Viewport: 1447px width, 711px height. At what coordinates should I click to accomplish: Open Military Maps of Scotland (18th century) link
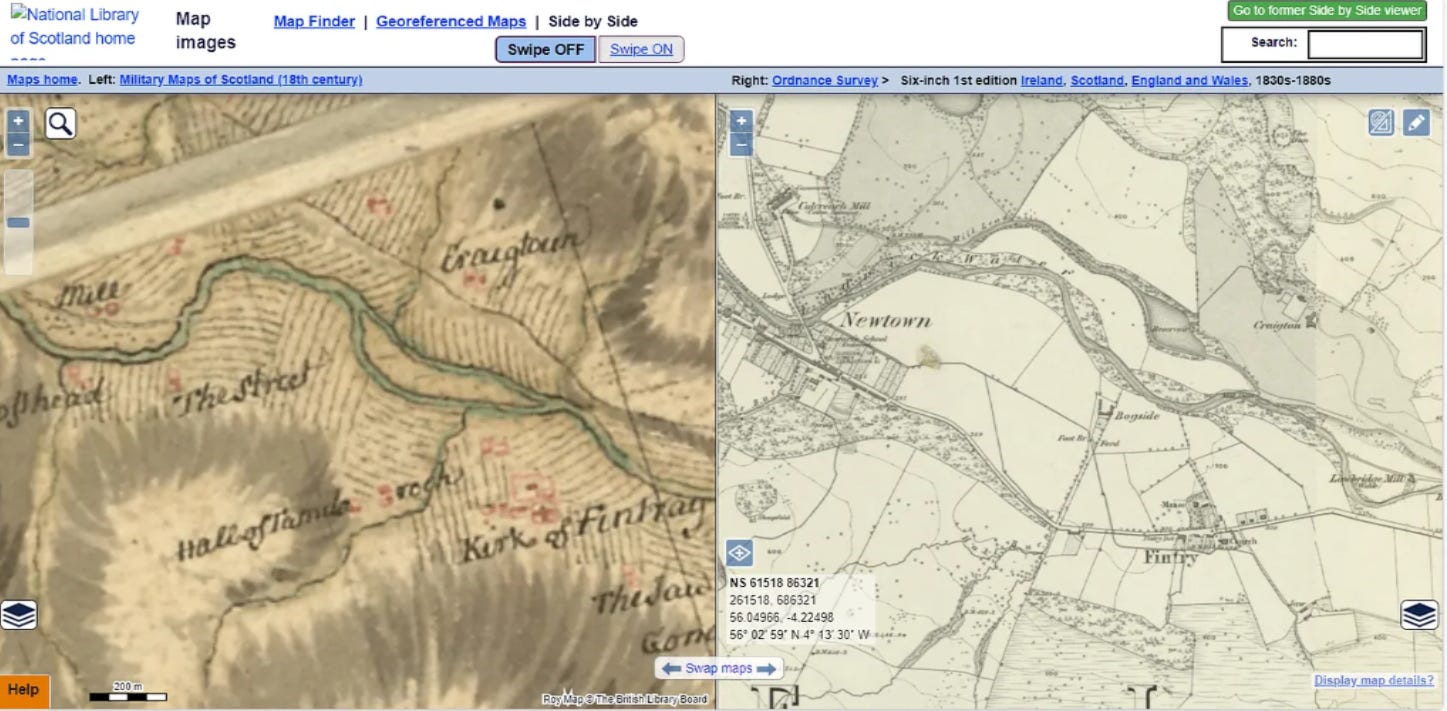(241, 80)
